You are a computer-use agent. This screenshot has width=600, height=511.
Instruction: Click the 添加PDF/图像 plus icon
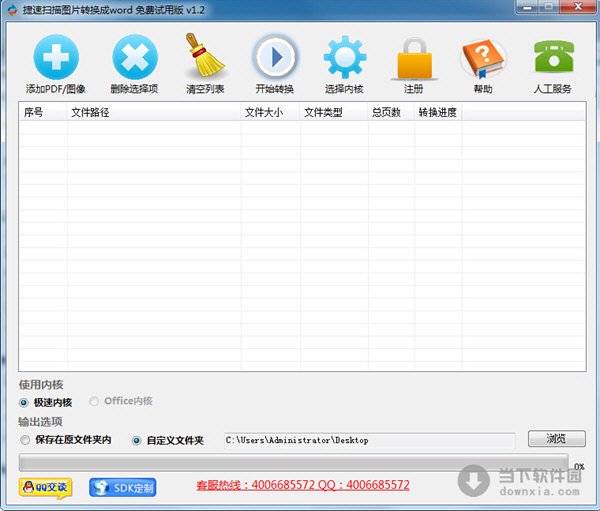coord(56,57)
